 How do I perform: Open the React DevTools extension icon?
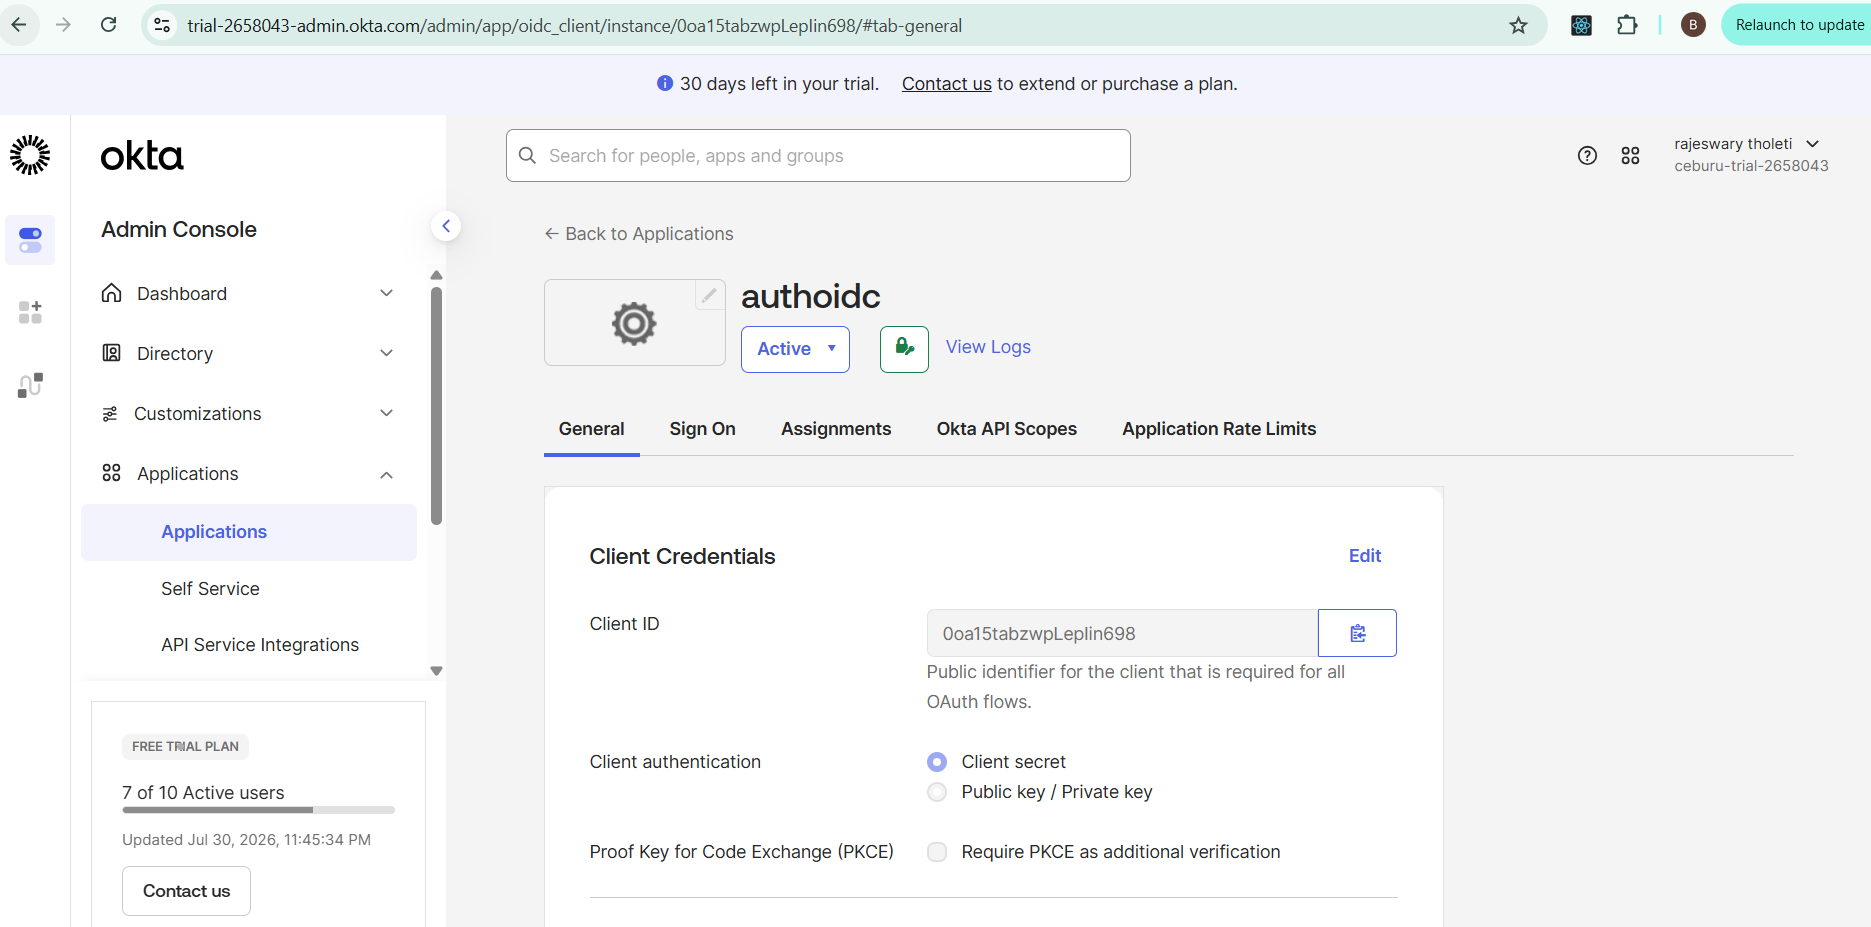pyautogui.click(x=1581, y=25)
